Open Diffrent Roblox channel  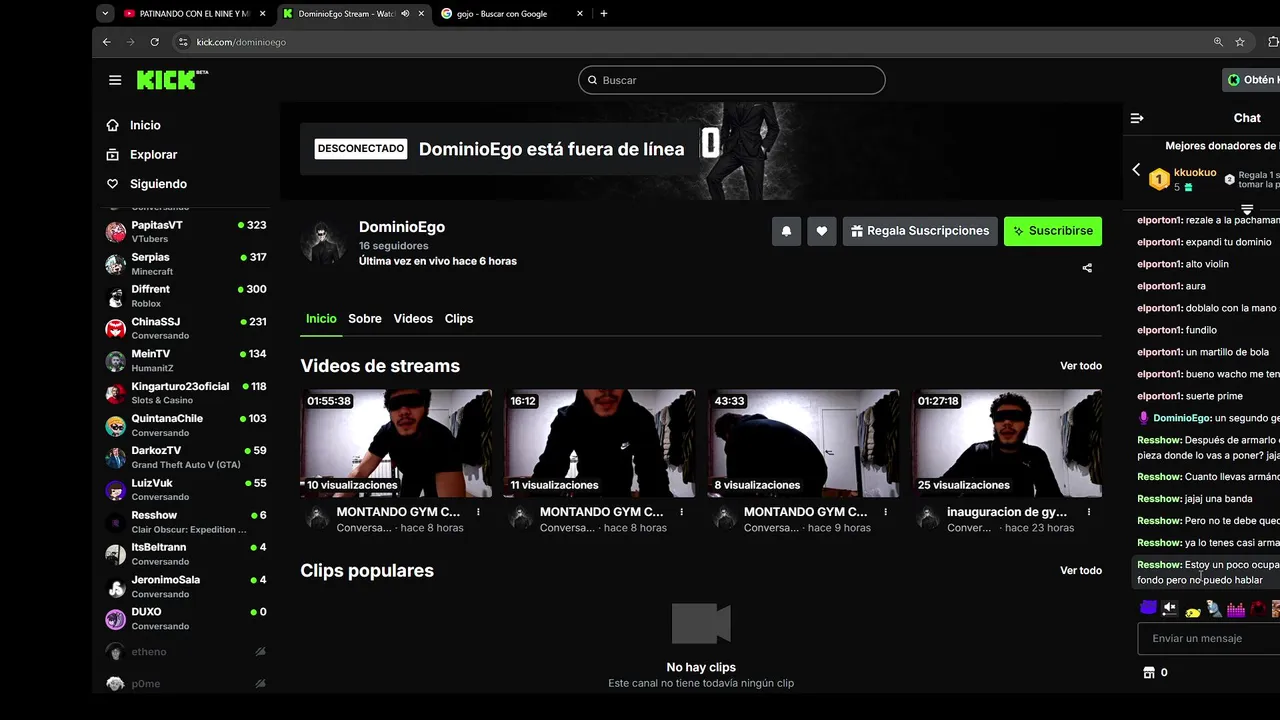click(186, 295)
